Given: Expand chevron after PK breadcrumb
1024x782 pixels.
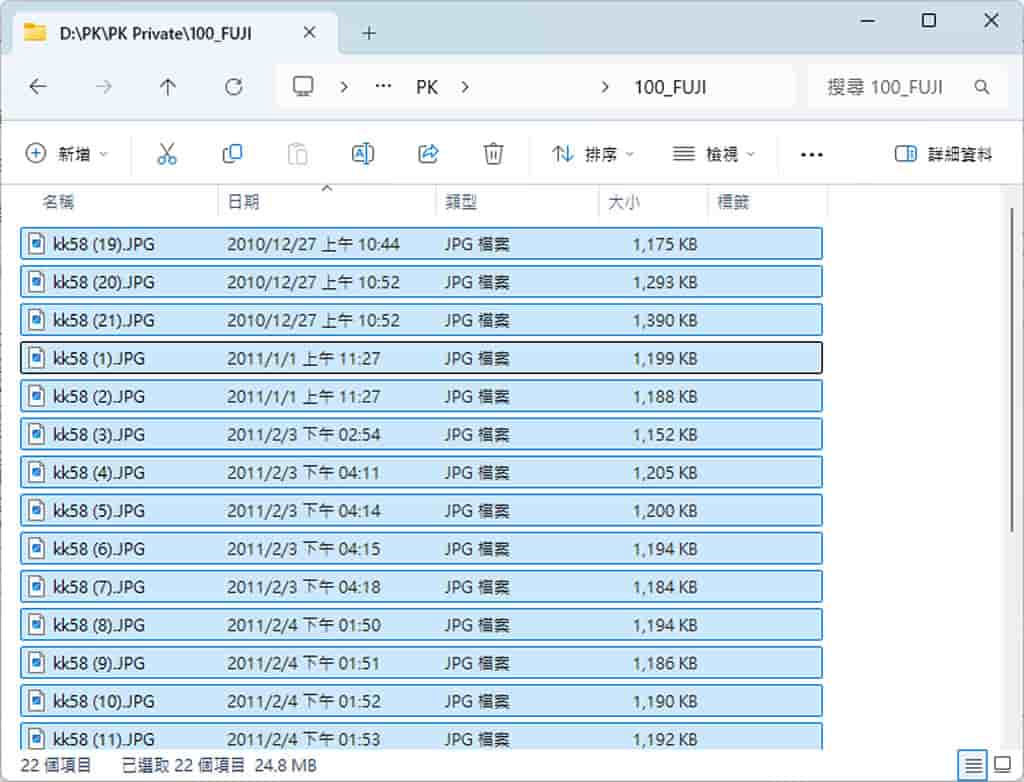Looking at the screenshot, I should pyautogui.click(x=465, y=87).
